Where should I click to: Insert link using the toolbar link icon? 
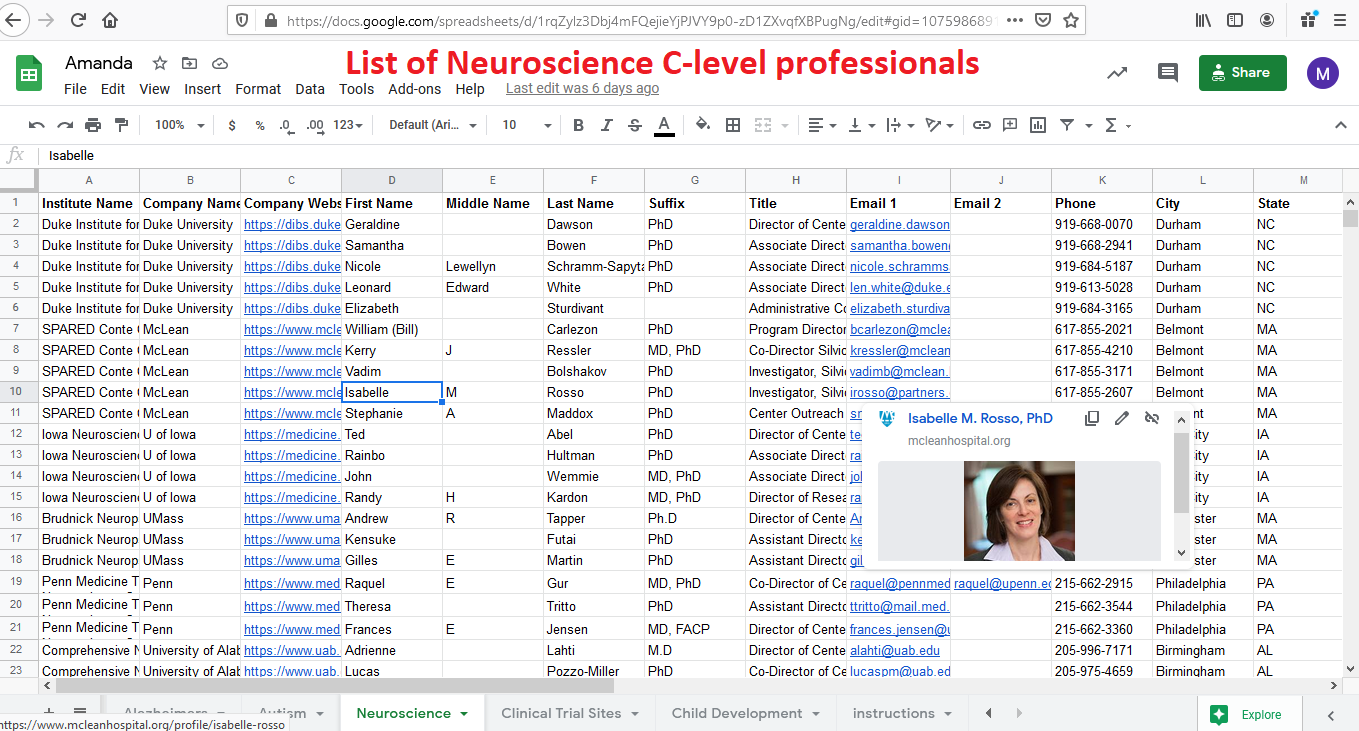[982, 125]
